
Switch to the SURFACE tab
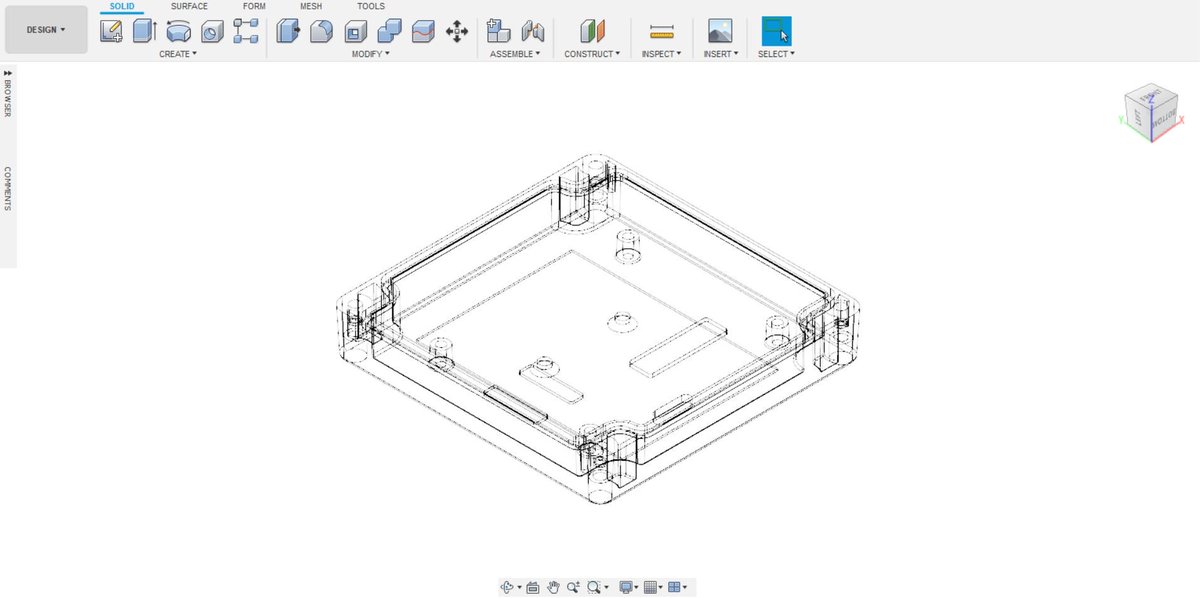pyautogui.click(x=189, y=6)
